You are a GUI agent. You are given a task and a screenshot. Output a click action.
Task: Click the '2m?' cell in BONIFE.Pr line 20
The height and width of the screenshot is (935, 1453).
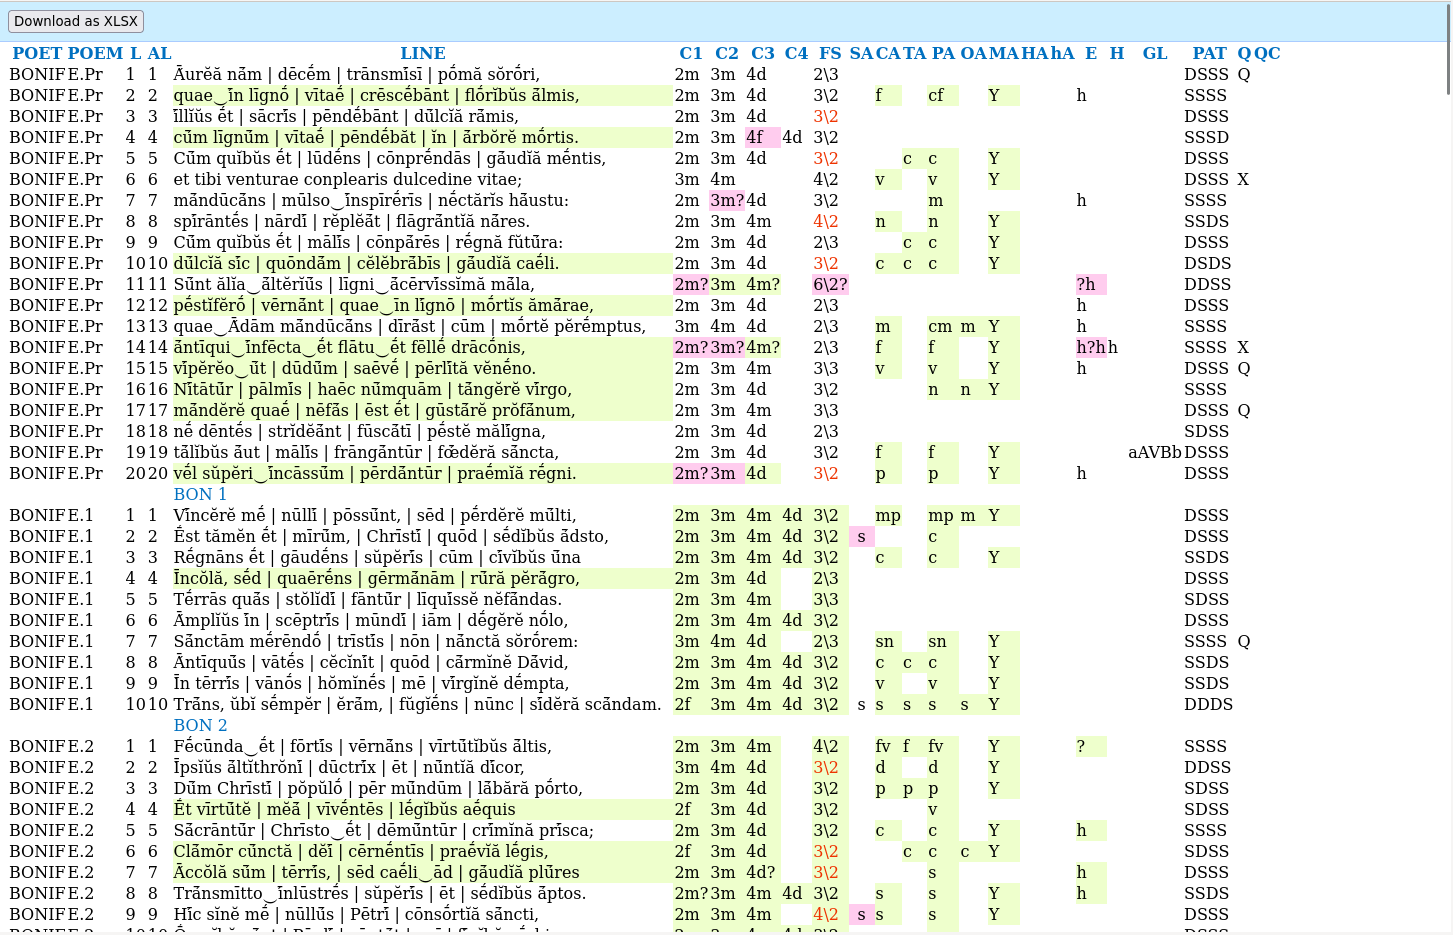coord(691,473)
